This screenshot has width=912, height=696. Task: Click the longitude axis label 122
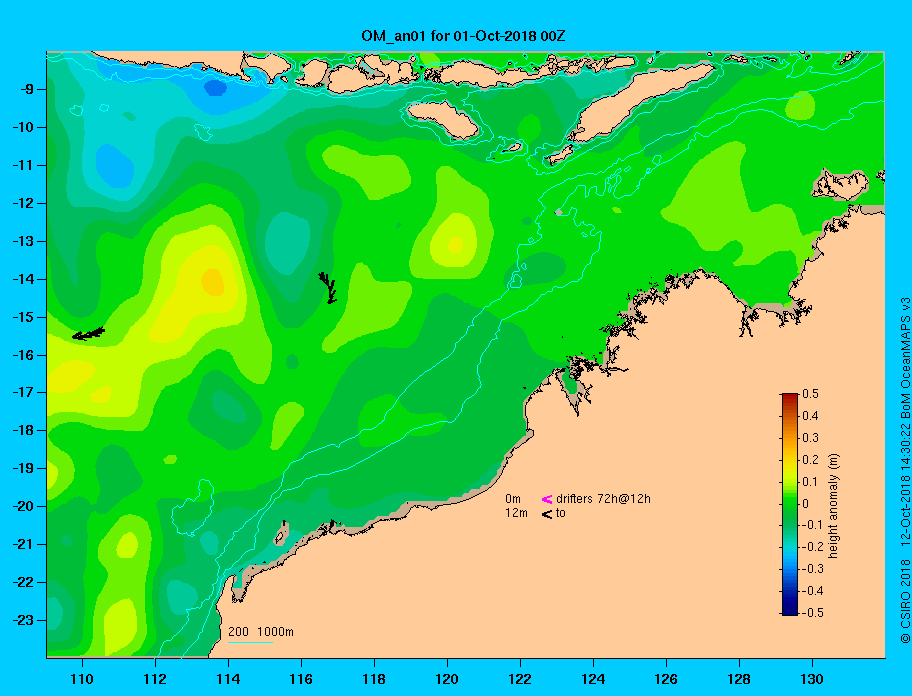point(520,679)
